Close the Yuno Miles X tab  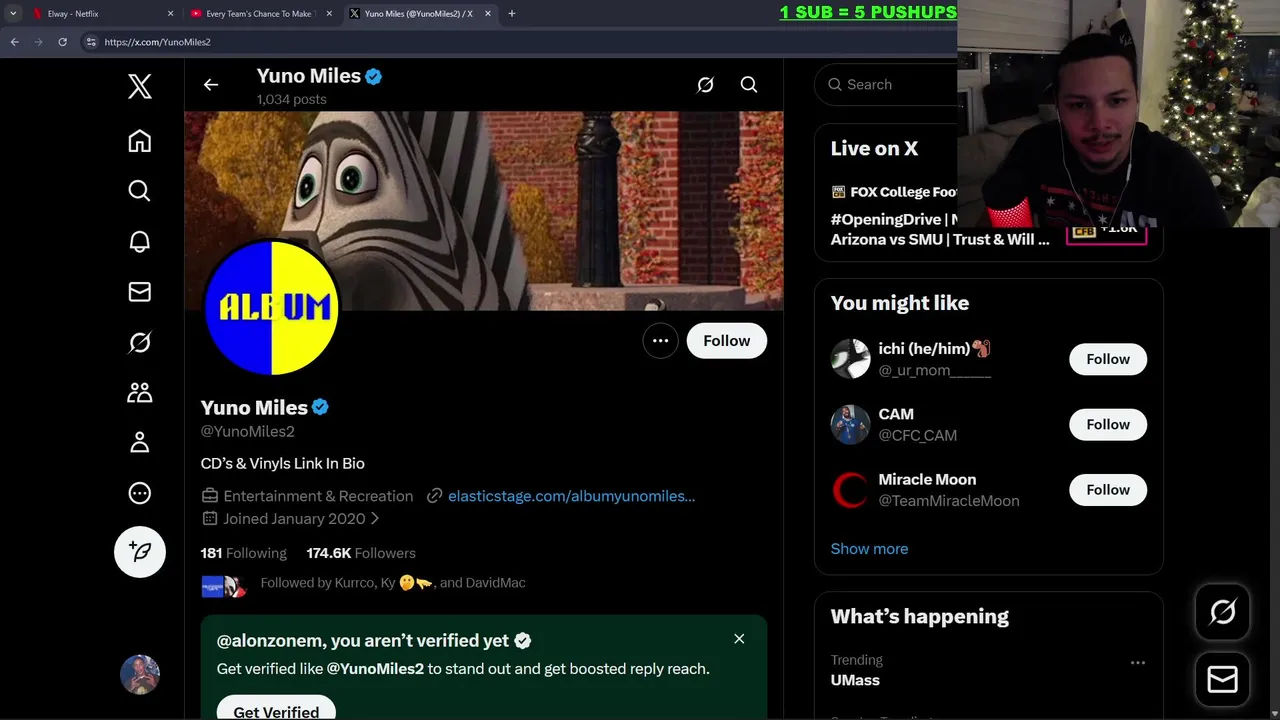tap(488, 14)
